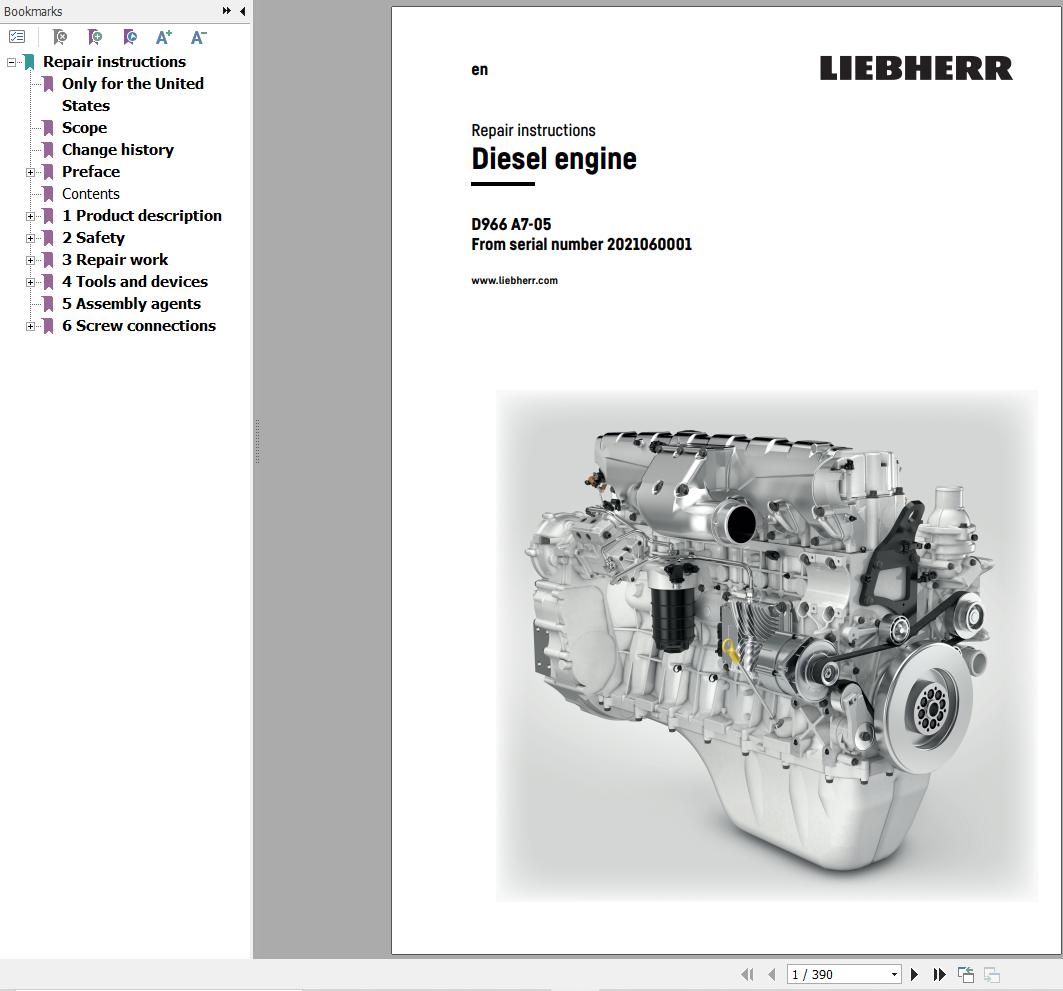The height and width of the screenshot is (991, 1063).
Task: Open the bookmarks options menu
Action: [16, 36]
